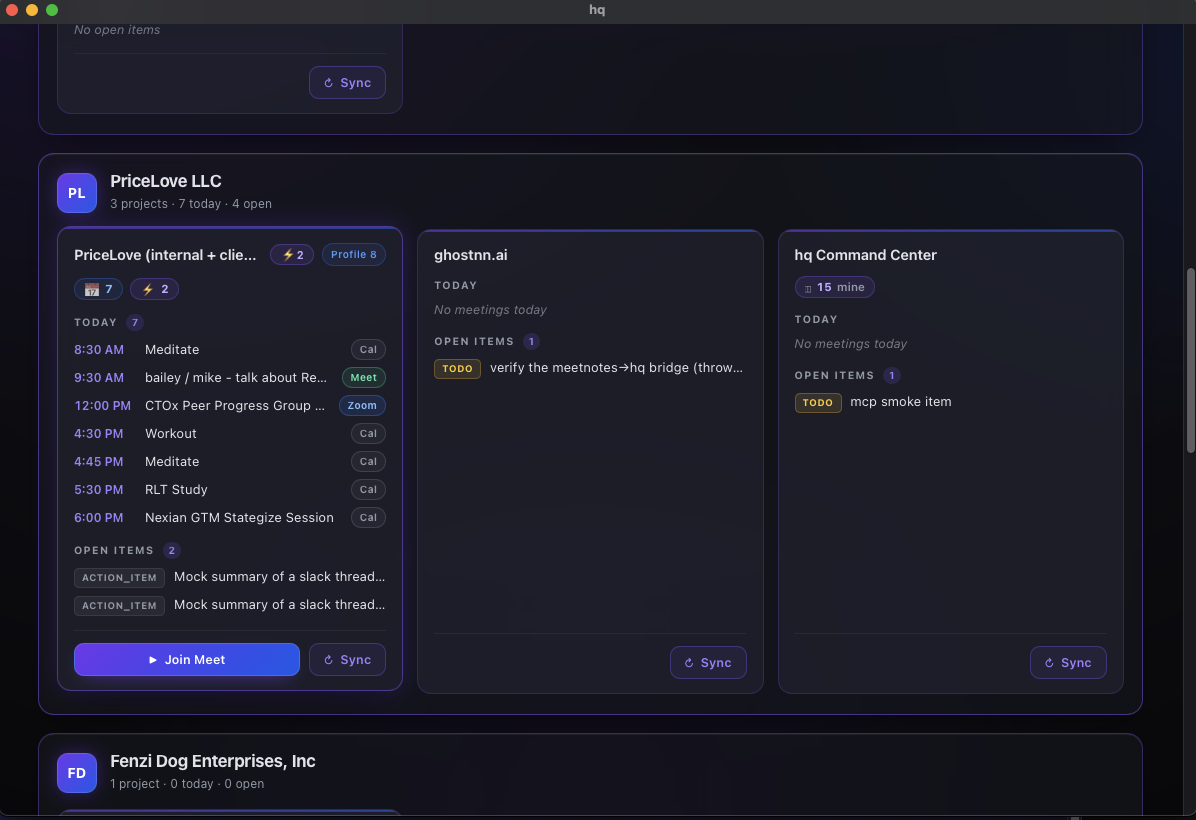Click Cal tag for Workout
The image size is (1196, 820).
pyautogui.click(x=368, y=433)
